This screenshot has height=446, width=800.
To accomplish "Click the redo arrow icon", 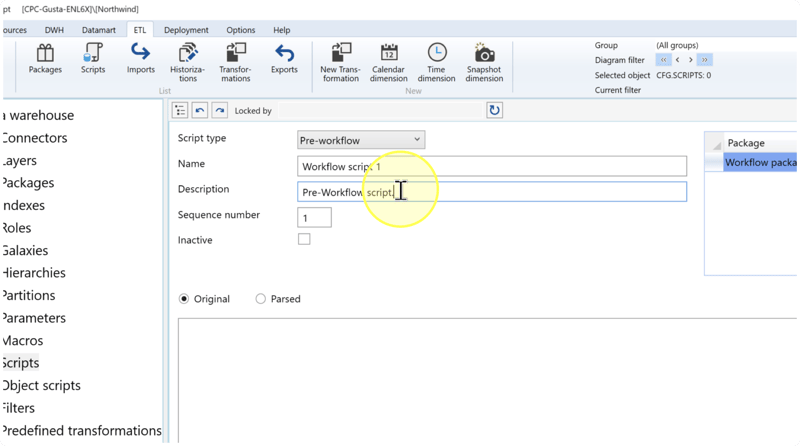I will tap(219, 110).
